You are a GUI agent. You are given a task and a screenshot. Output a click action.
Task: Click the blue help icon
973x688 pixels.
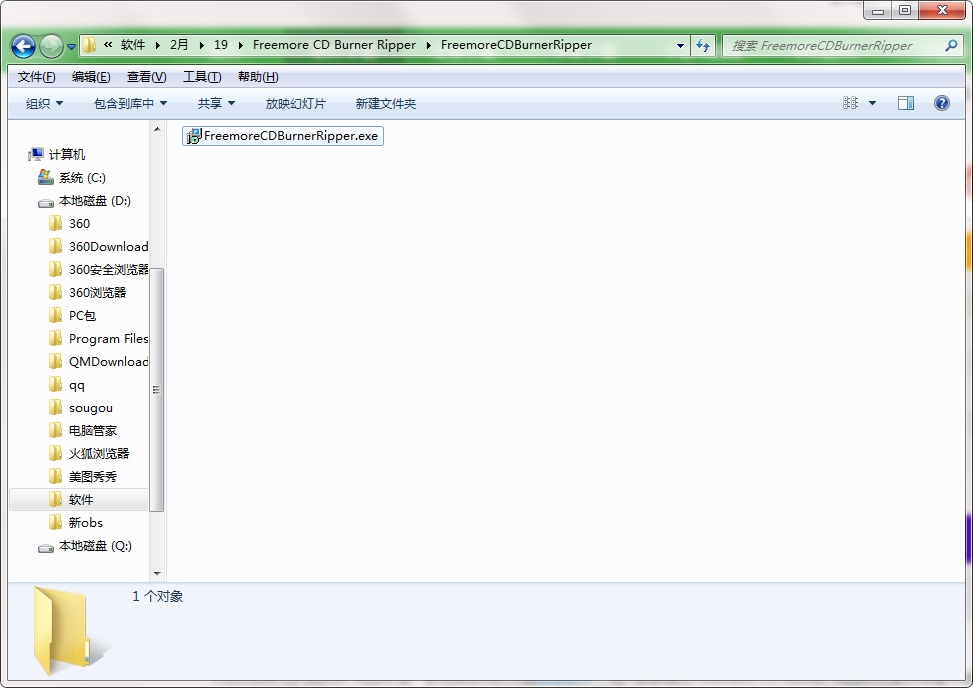point(941,103)
